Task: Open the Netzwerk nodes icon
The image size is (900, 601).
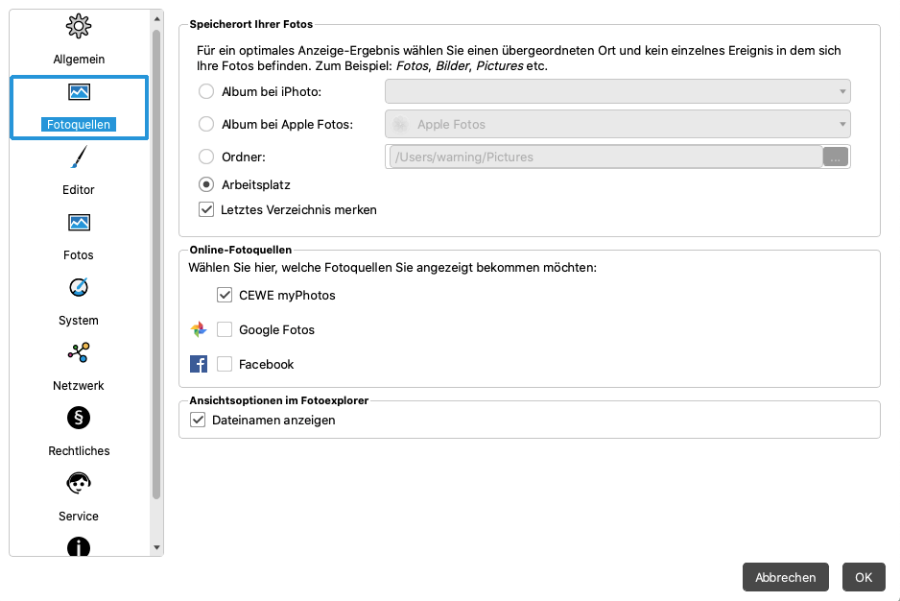Action: click(x=78, y=352)
